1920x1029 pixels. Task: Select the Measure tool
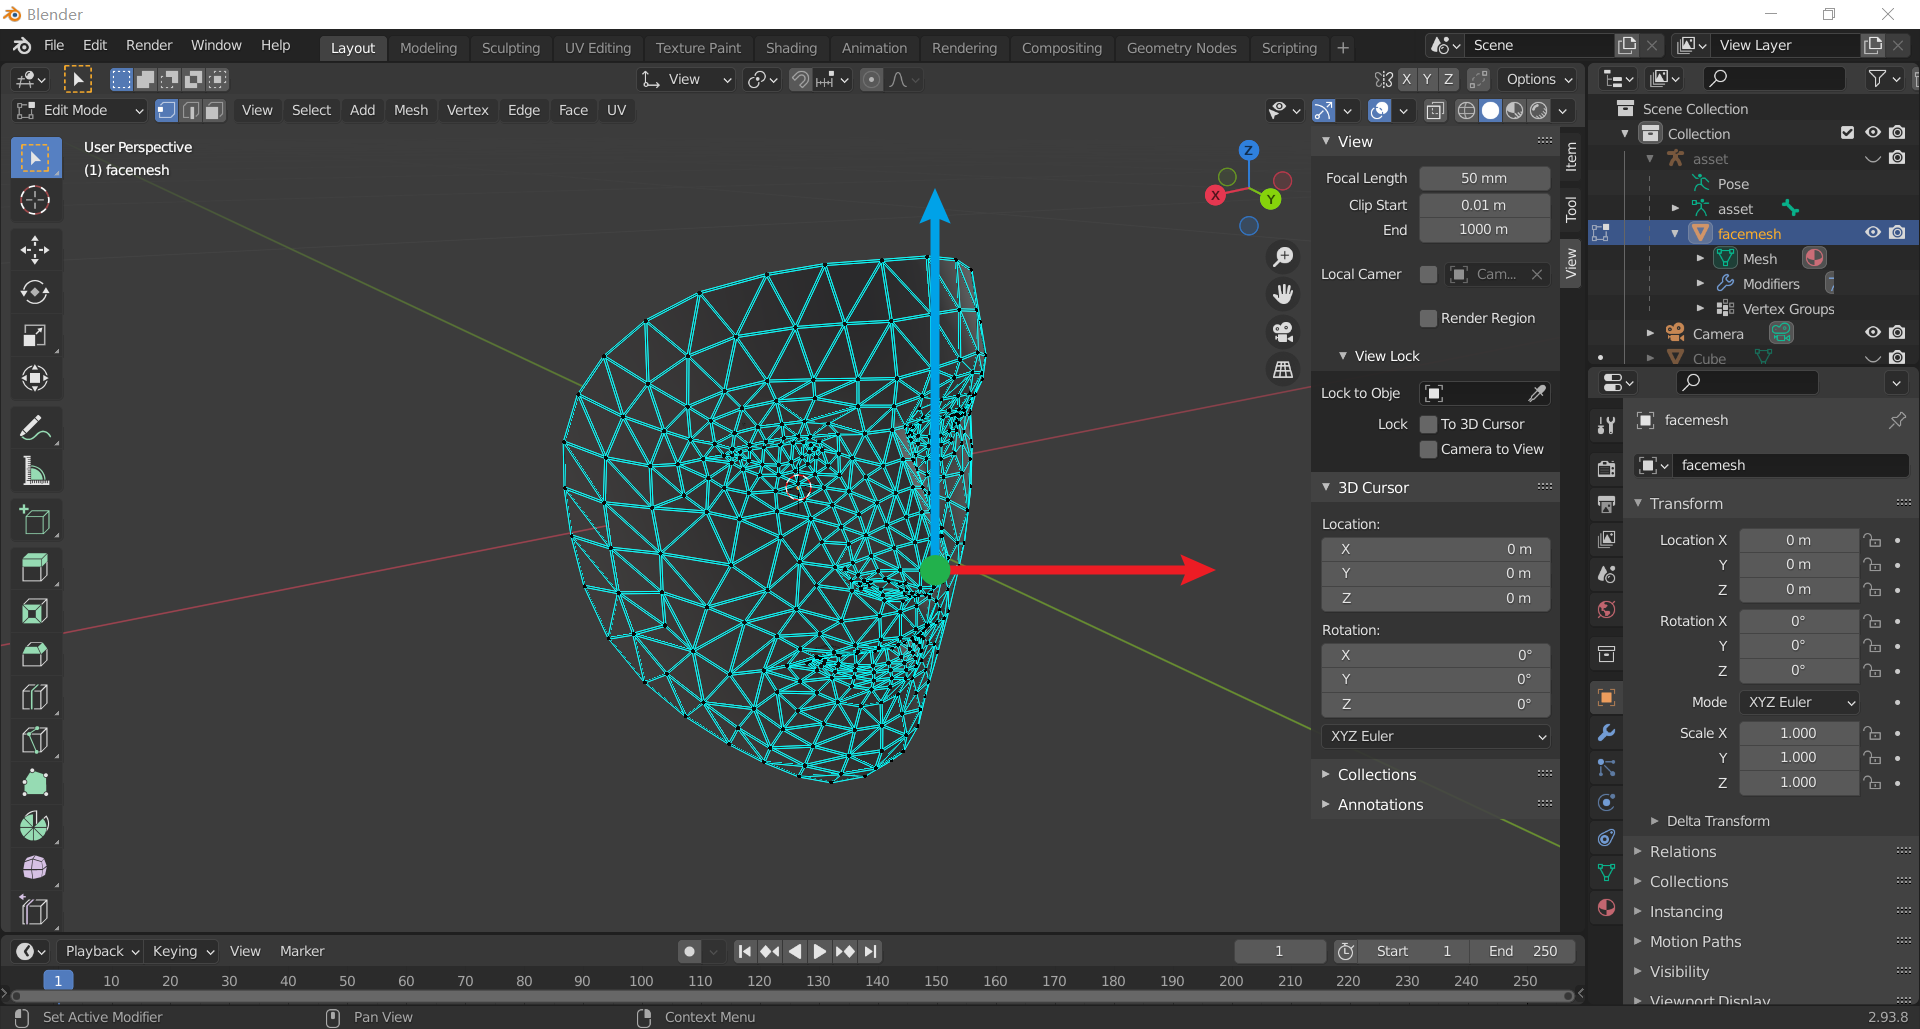click(x=35, y=471)
